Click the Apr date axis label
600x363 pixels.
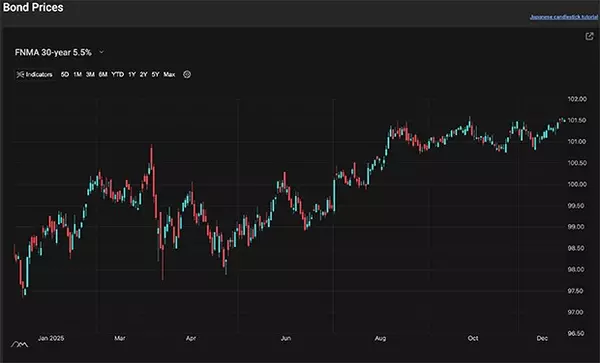(x=191, y=338)
